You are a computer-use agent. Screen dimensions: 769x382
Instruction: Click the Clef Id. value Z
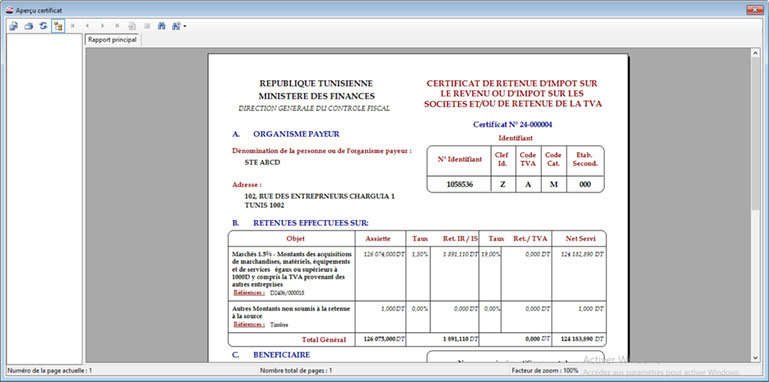(x=503, y=185)
